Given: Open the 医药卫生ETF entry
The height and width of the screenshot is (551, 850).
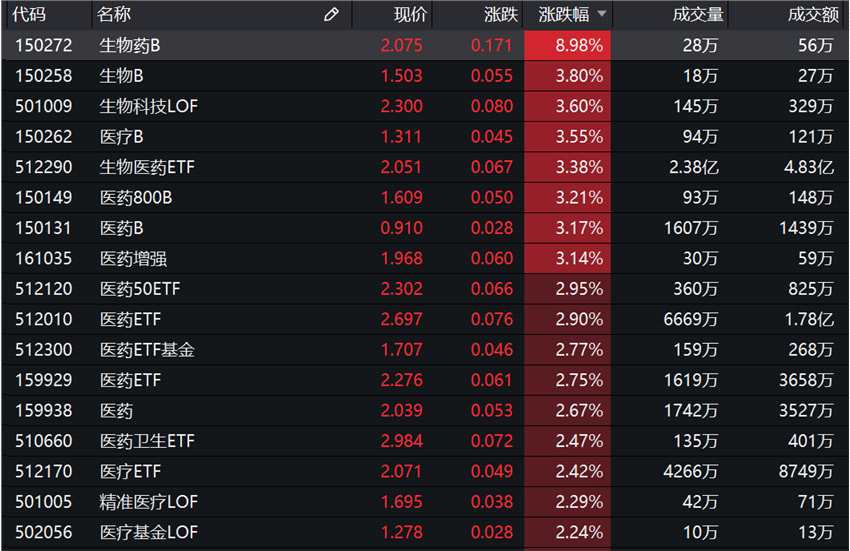Looking at the screenshot, I should click(147, 441).
